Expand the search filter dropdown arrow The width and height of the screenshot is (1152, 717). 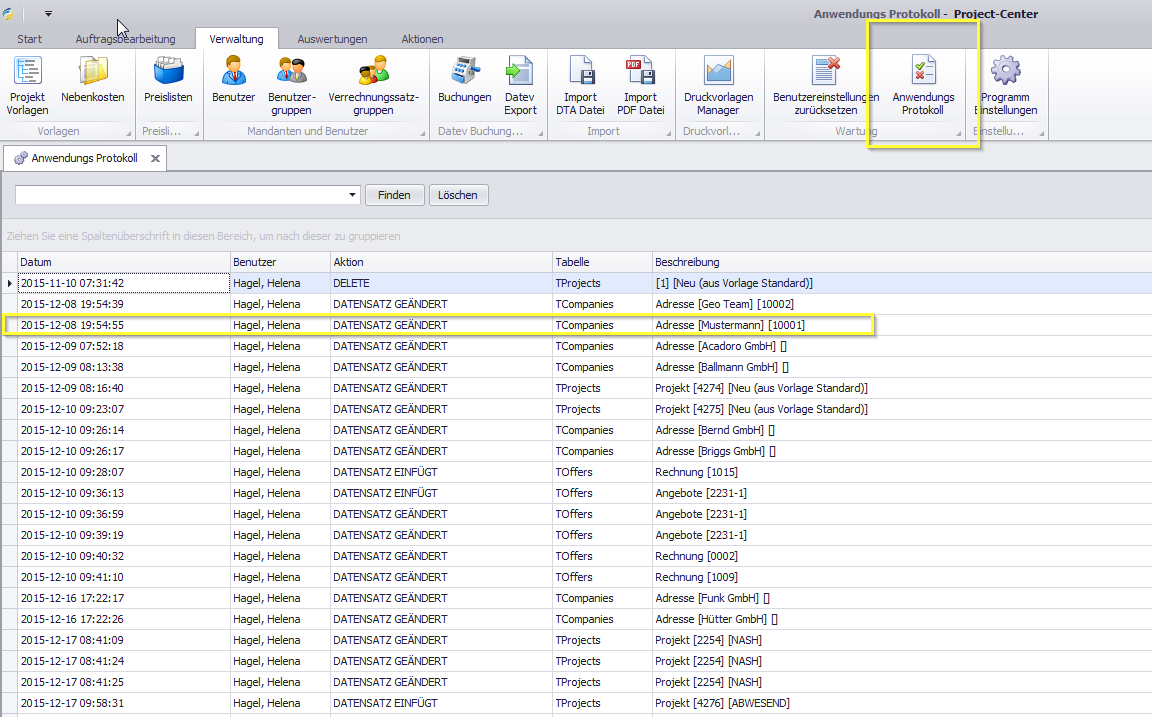point(353,195)
